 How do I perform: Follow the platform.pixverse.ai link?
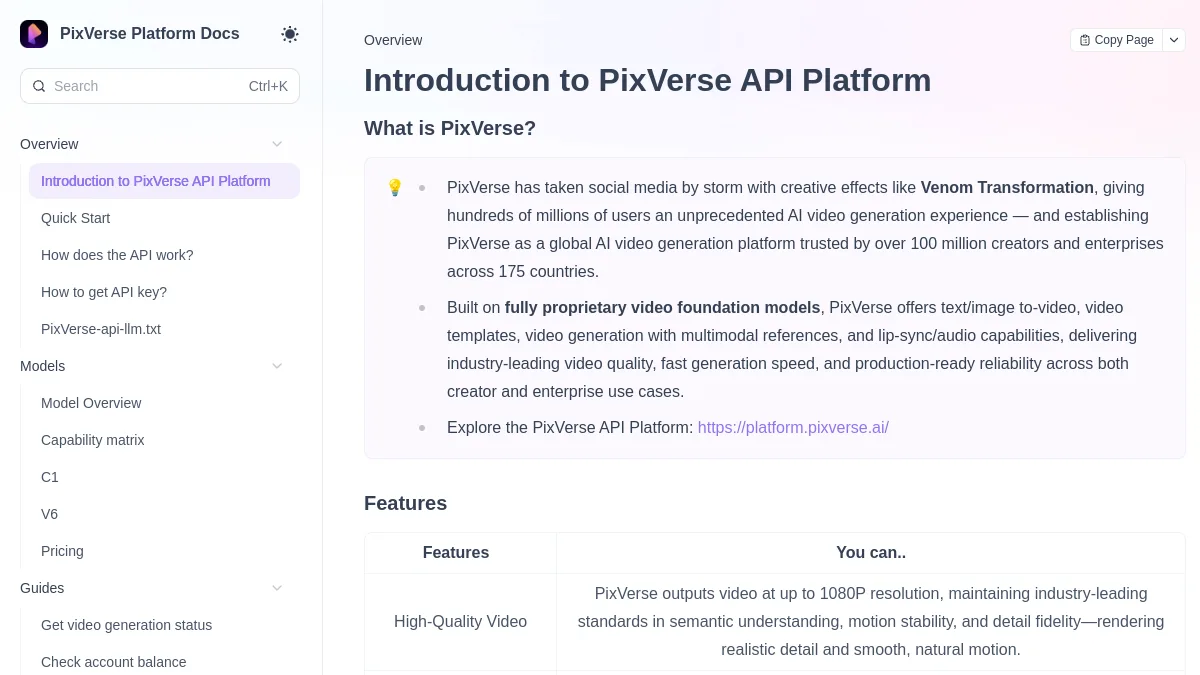point(793,428)
